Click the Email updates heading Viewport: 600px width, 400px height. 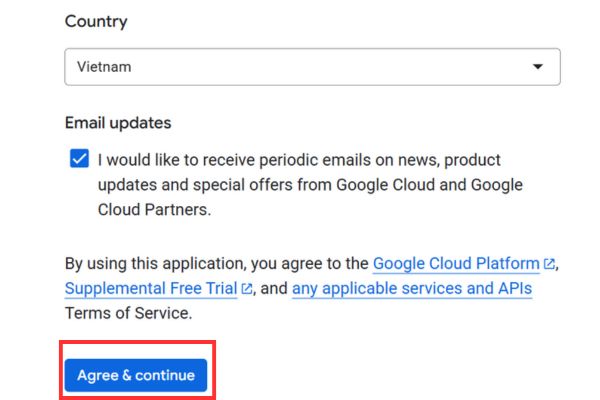[x=118, y=123]
